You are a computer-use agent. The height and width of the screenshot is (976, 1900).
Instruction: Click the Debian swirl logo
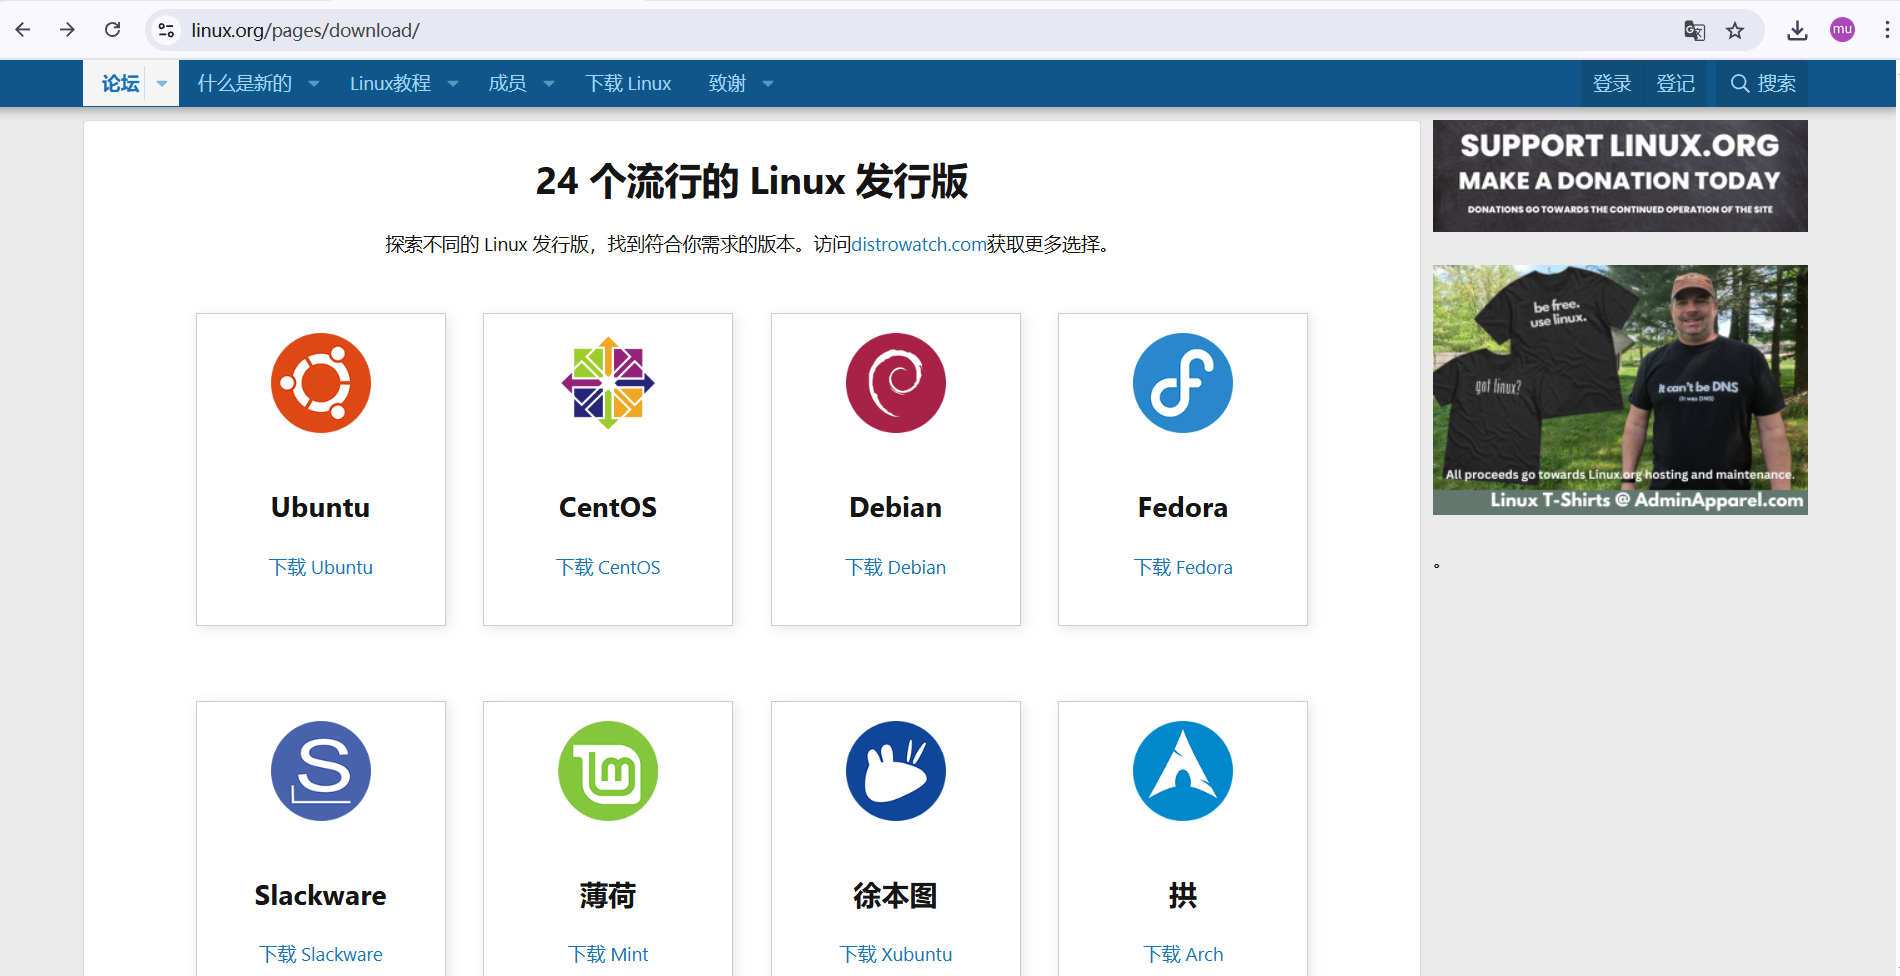(896, 383)
